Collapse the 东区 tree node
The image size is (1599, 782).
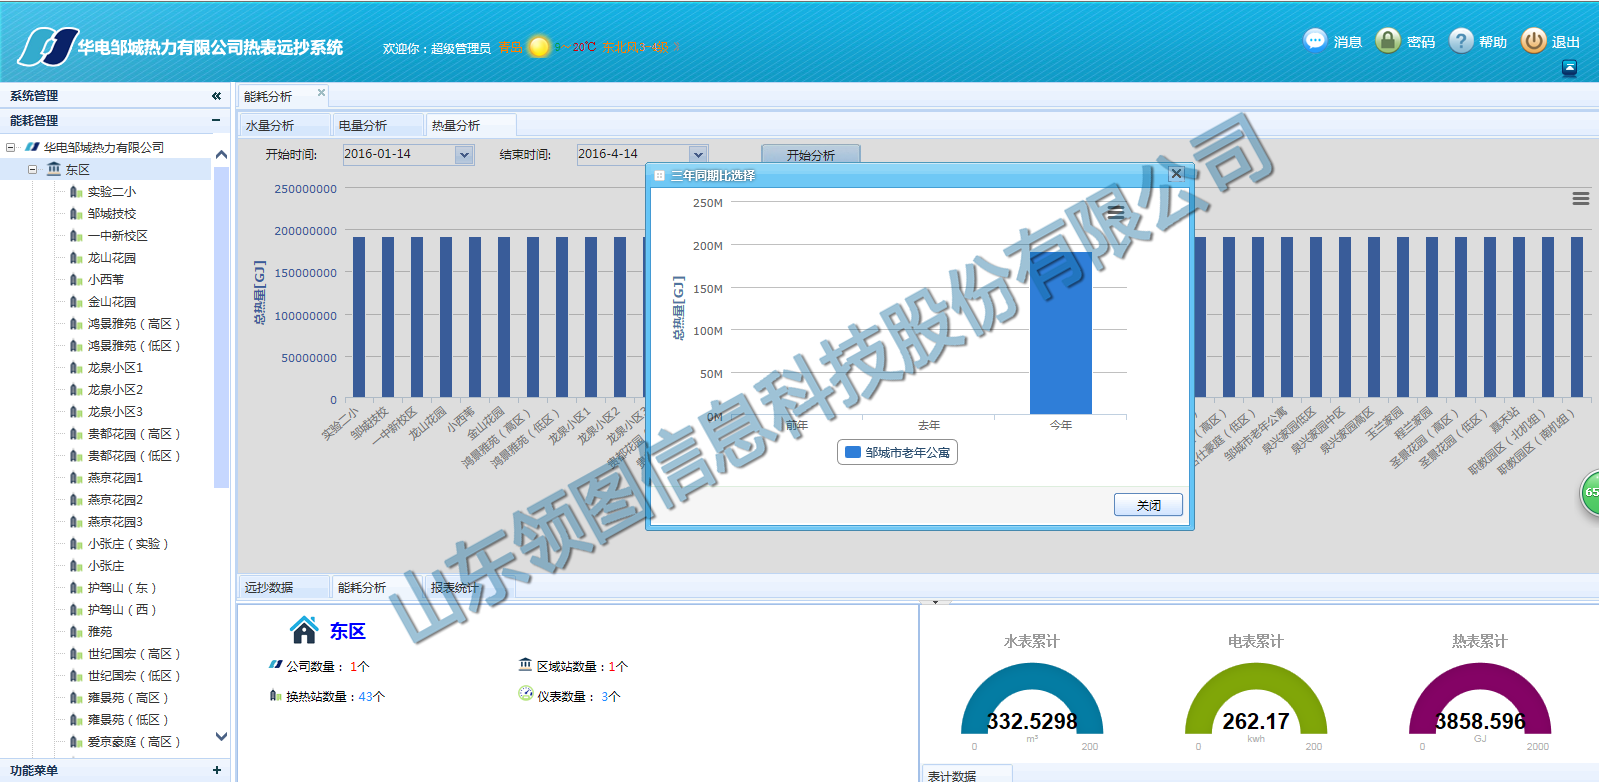click(32, 170)
